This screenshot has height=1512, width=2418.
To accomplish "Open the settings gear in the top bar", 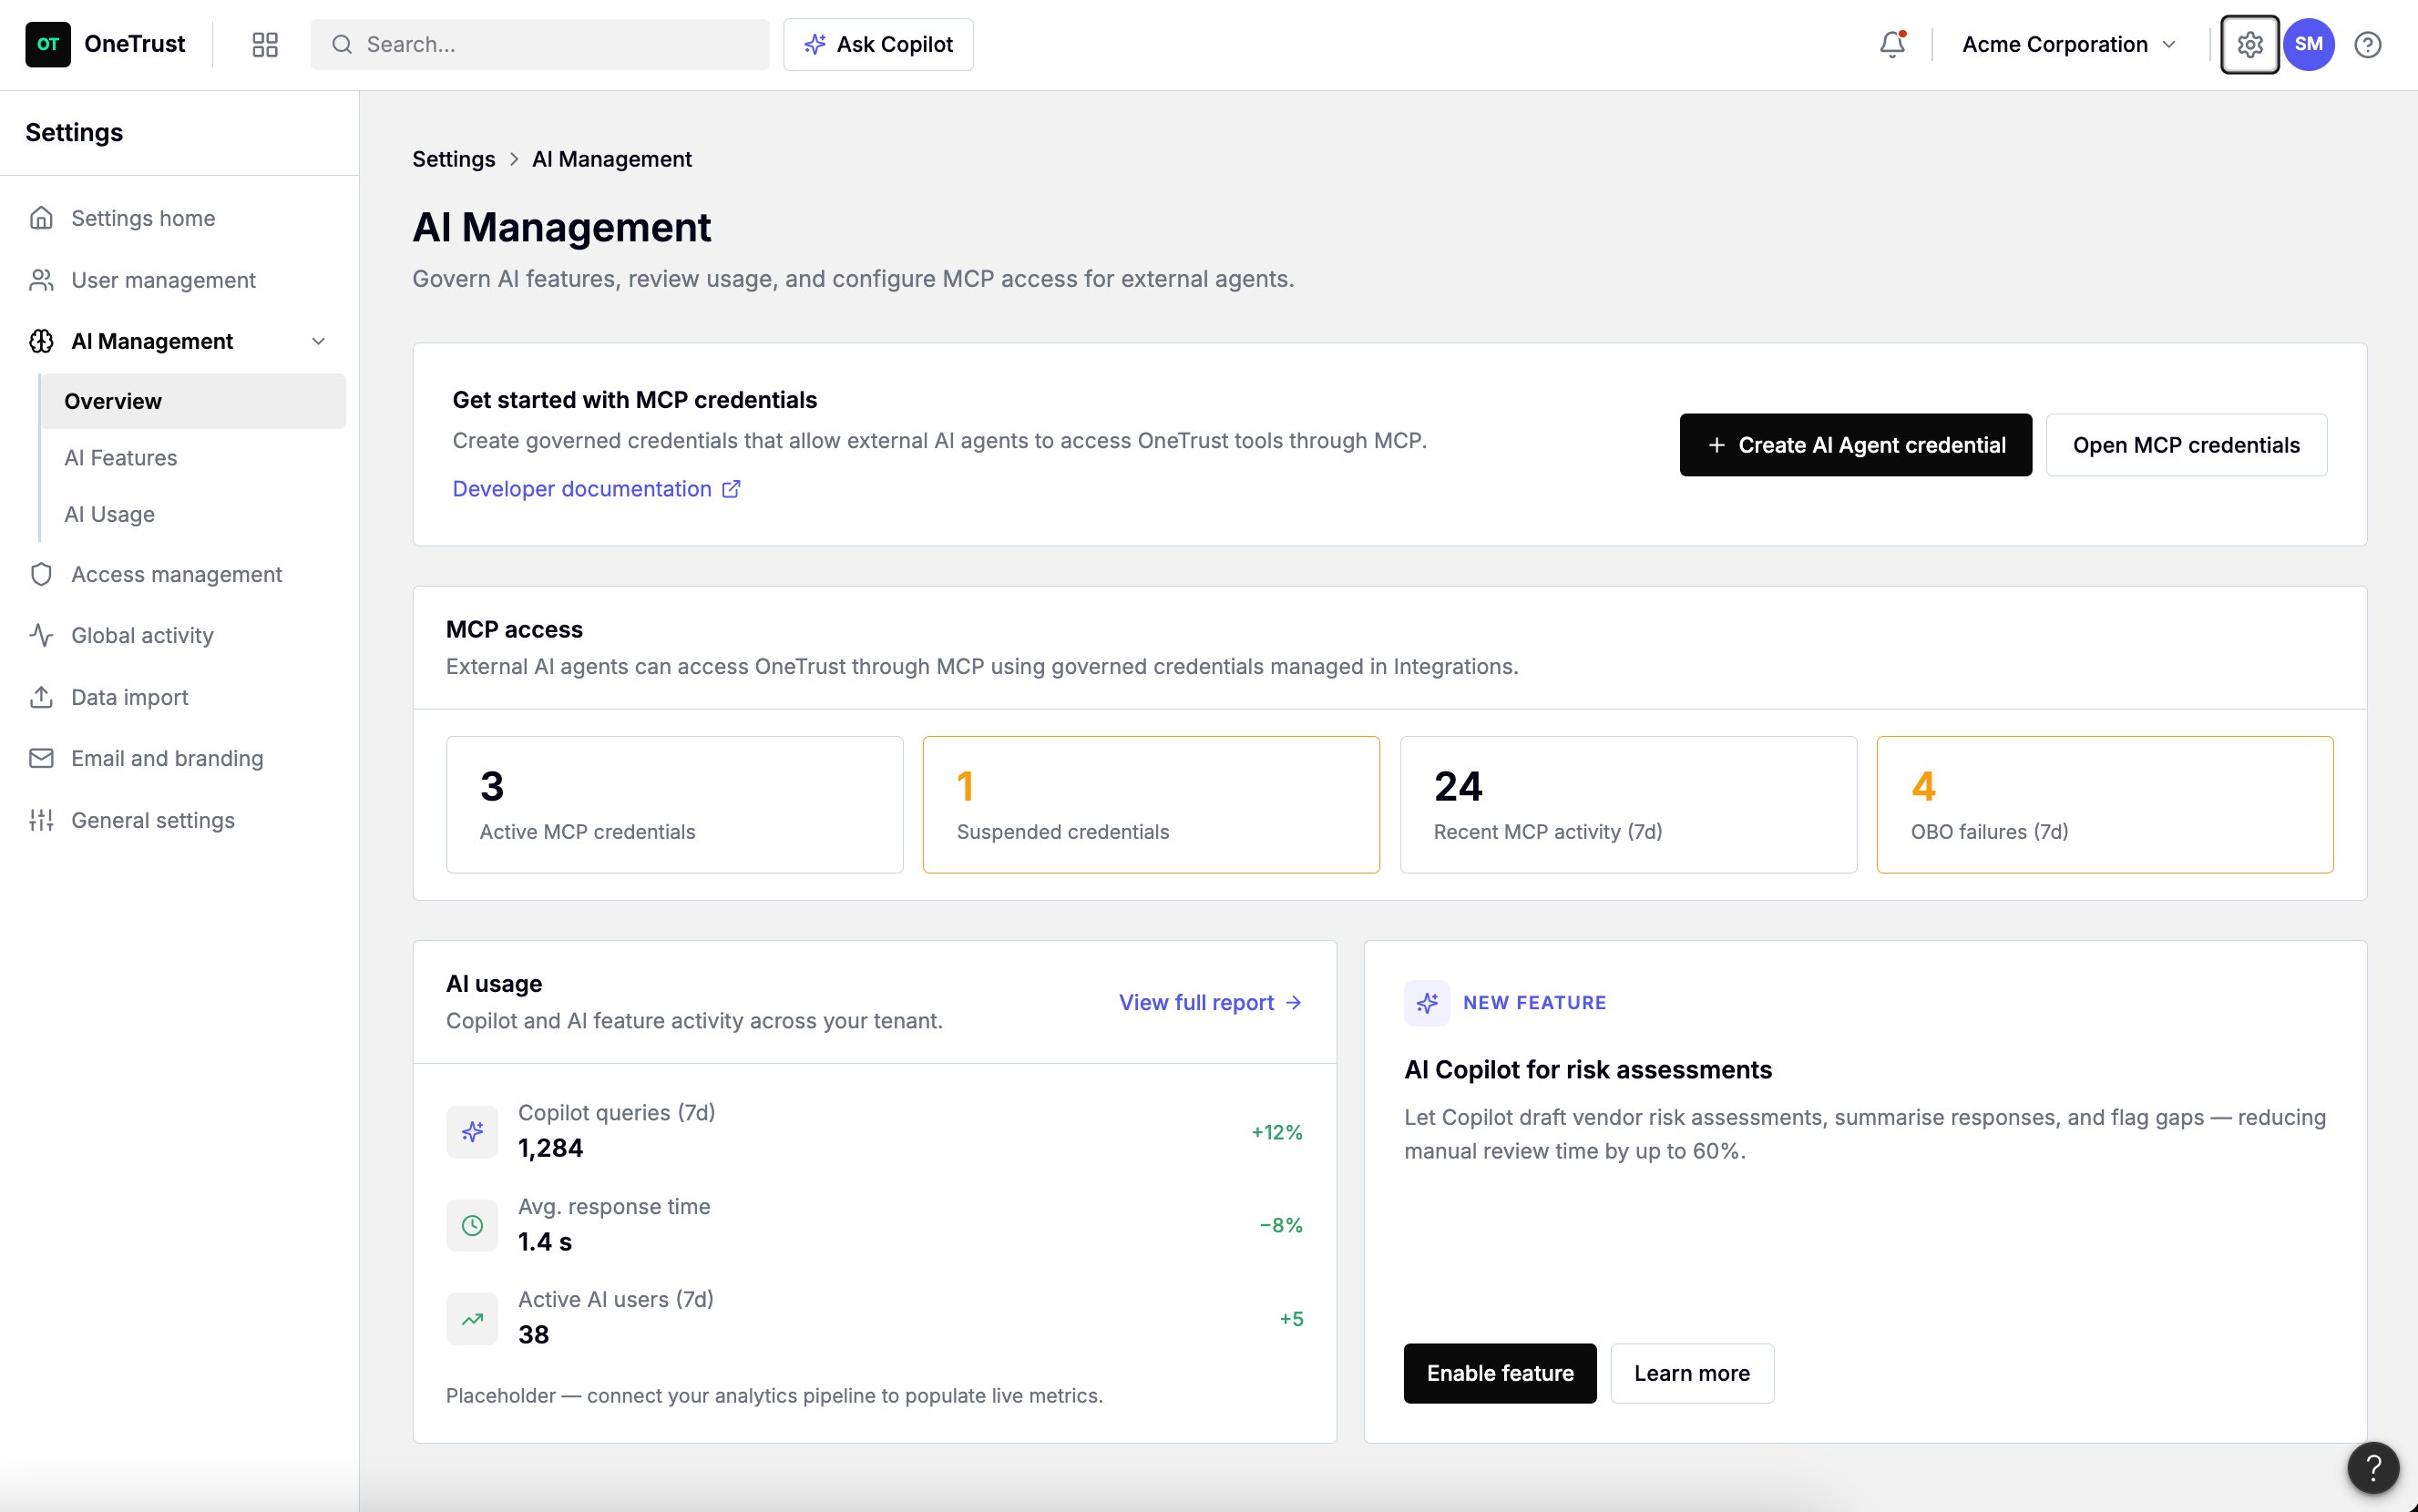I will [x=2249, y=44].
